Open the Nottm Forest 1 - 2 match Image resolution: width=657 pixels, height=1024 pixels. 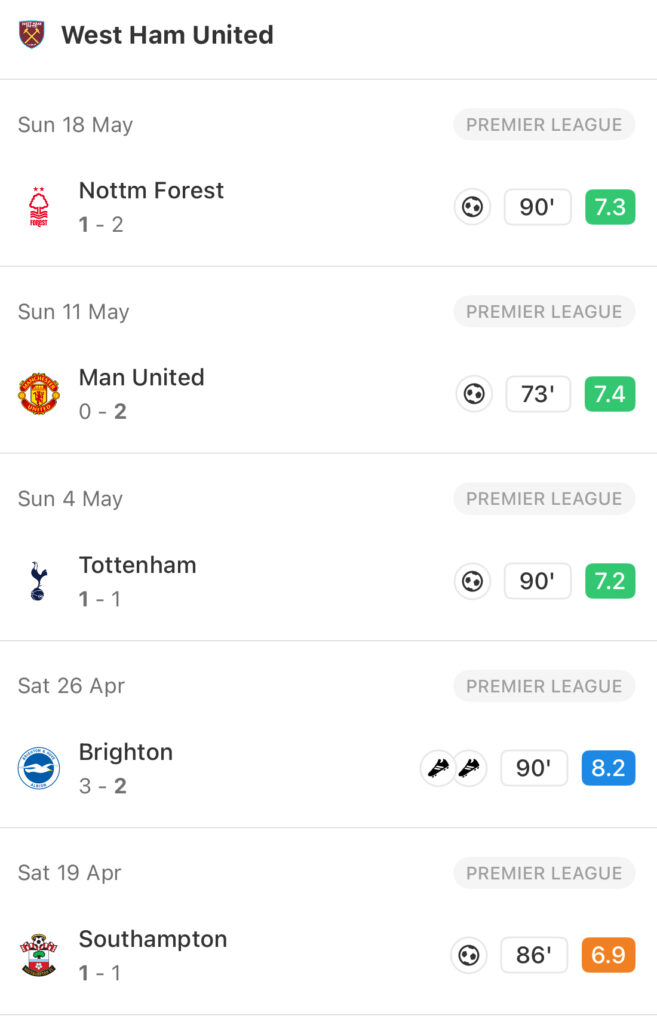click(x=328, y=207)
